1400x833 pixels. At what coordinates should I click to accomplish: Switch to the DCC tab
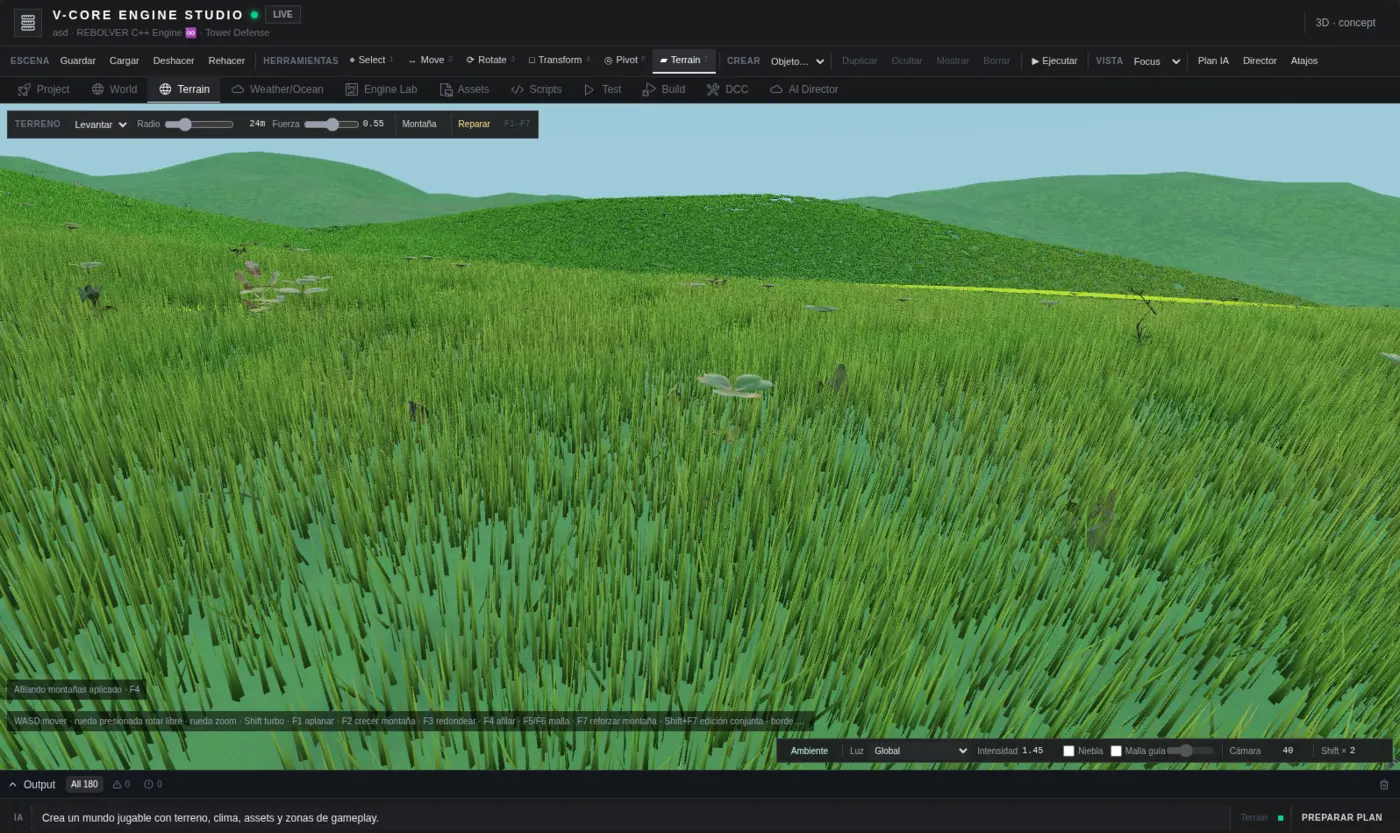click(727, 89)
